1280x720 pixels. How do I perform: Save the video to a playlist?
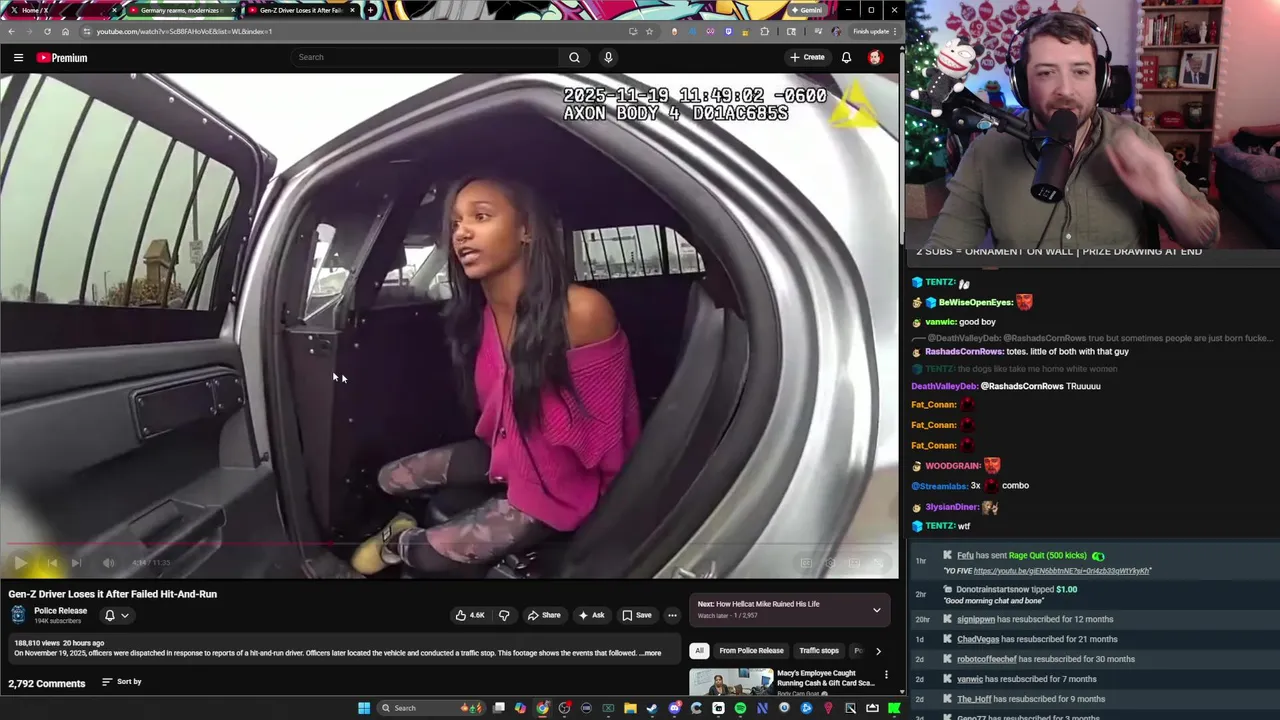[x=636, y=615]
